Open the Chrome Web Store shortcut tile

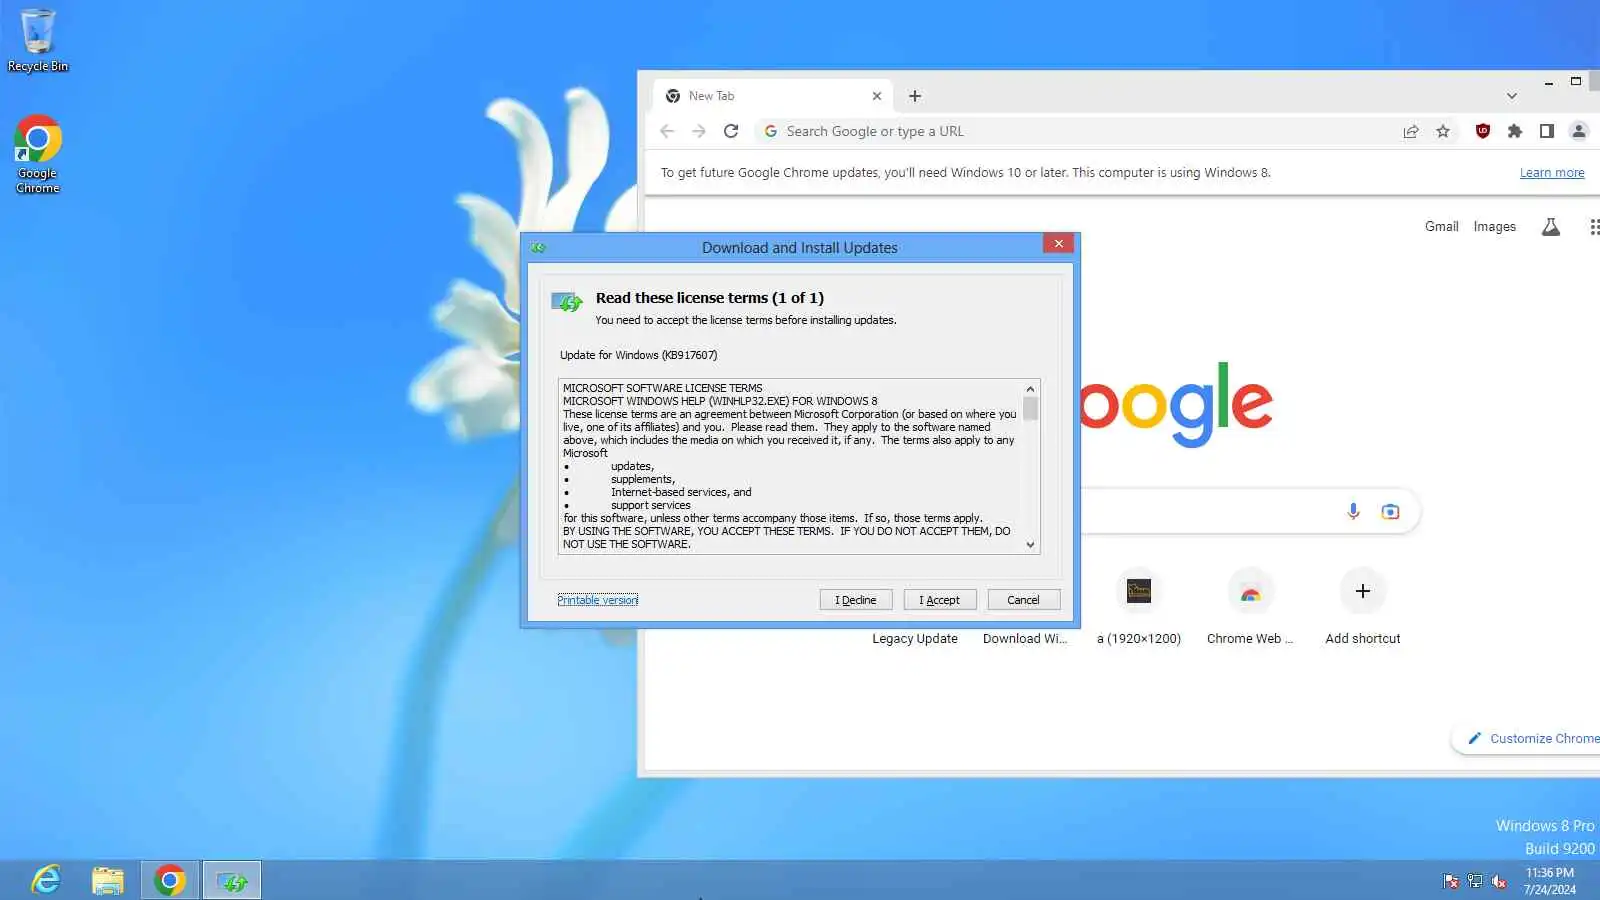(x=1250, y=606)
